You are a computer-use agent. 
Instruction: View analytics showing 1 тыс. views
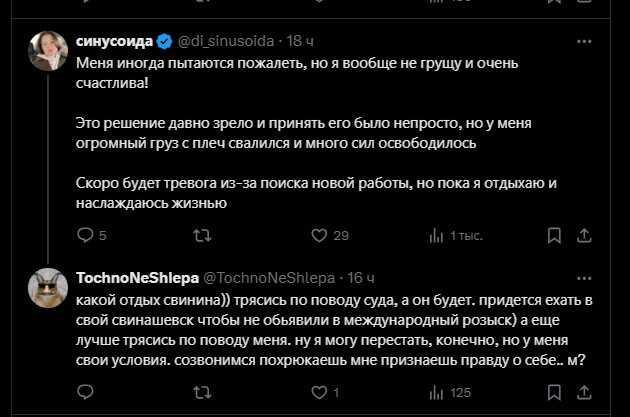point(436,235)
